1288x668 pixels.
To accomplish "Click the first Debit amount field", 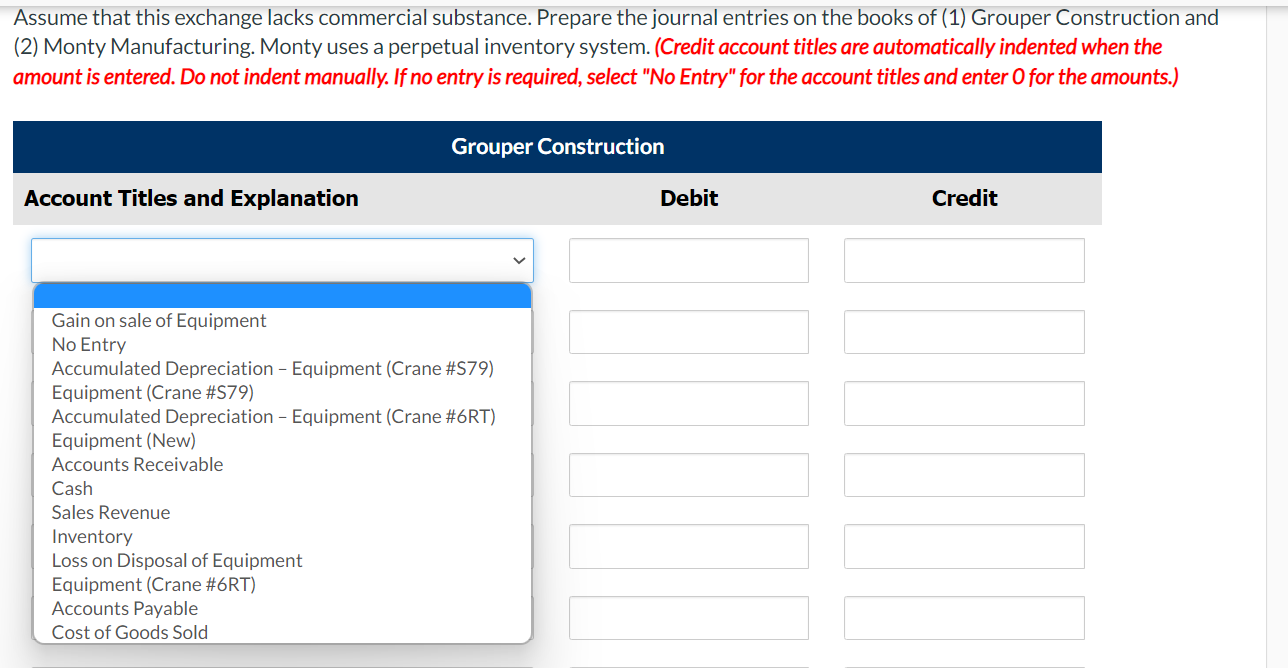I will pos(688,260).
